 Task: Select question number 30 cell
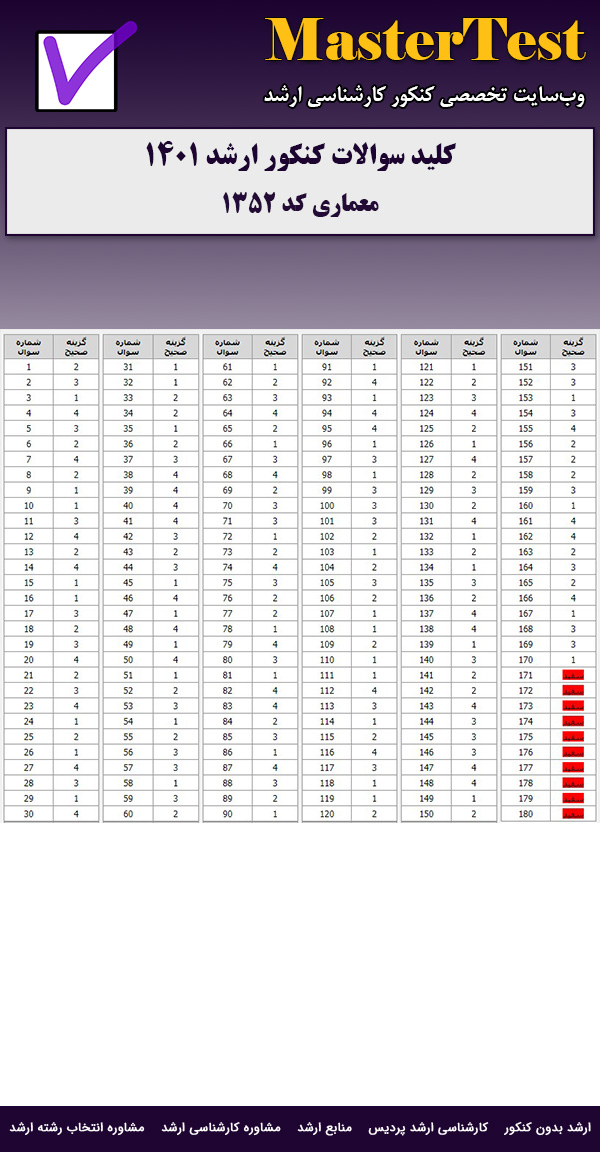pyautogui.click(x=29, y=814)
